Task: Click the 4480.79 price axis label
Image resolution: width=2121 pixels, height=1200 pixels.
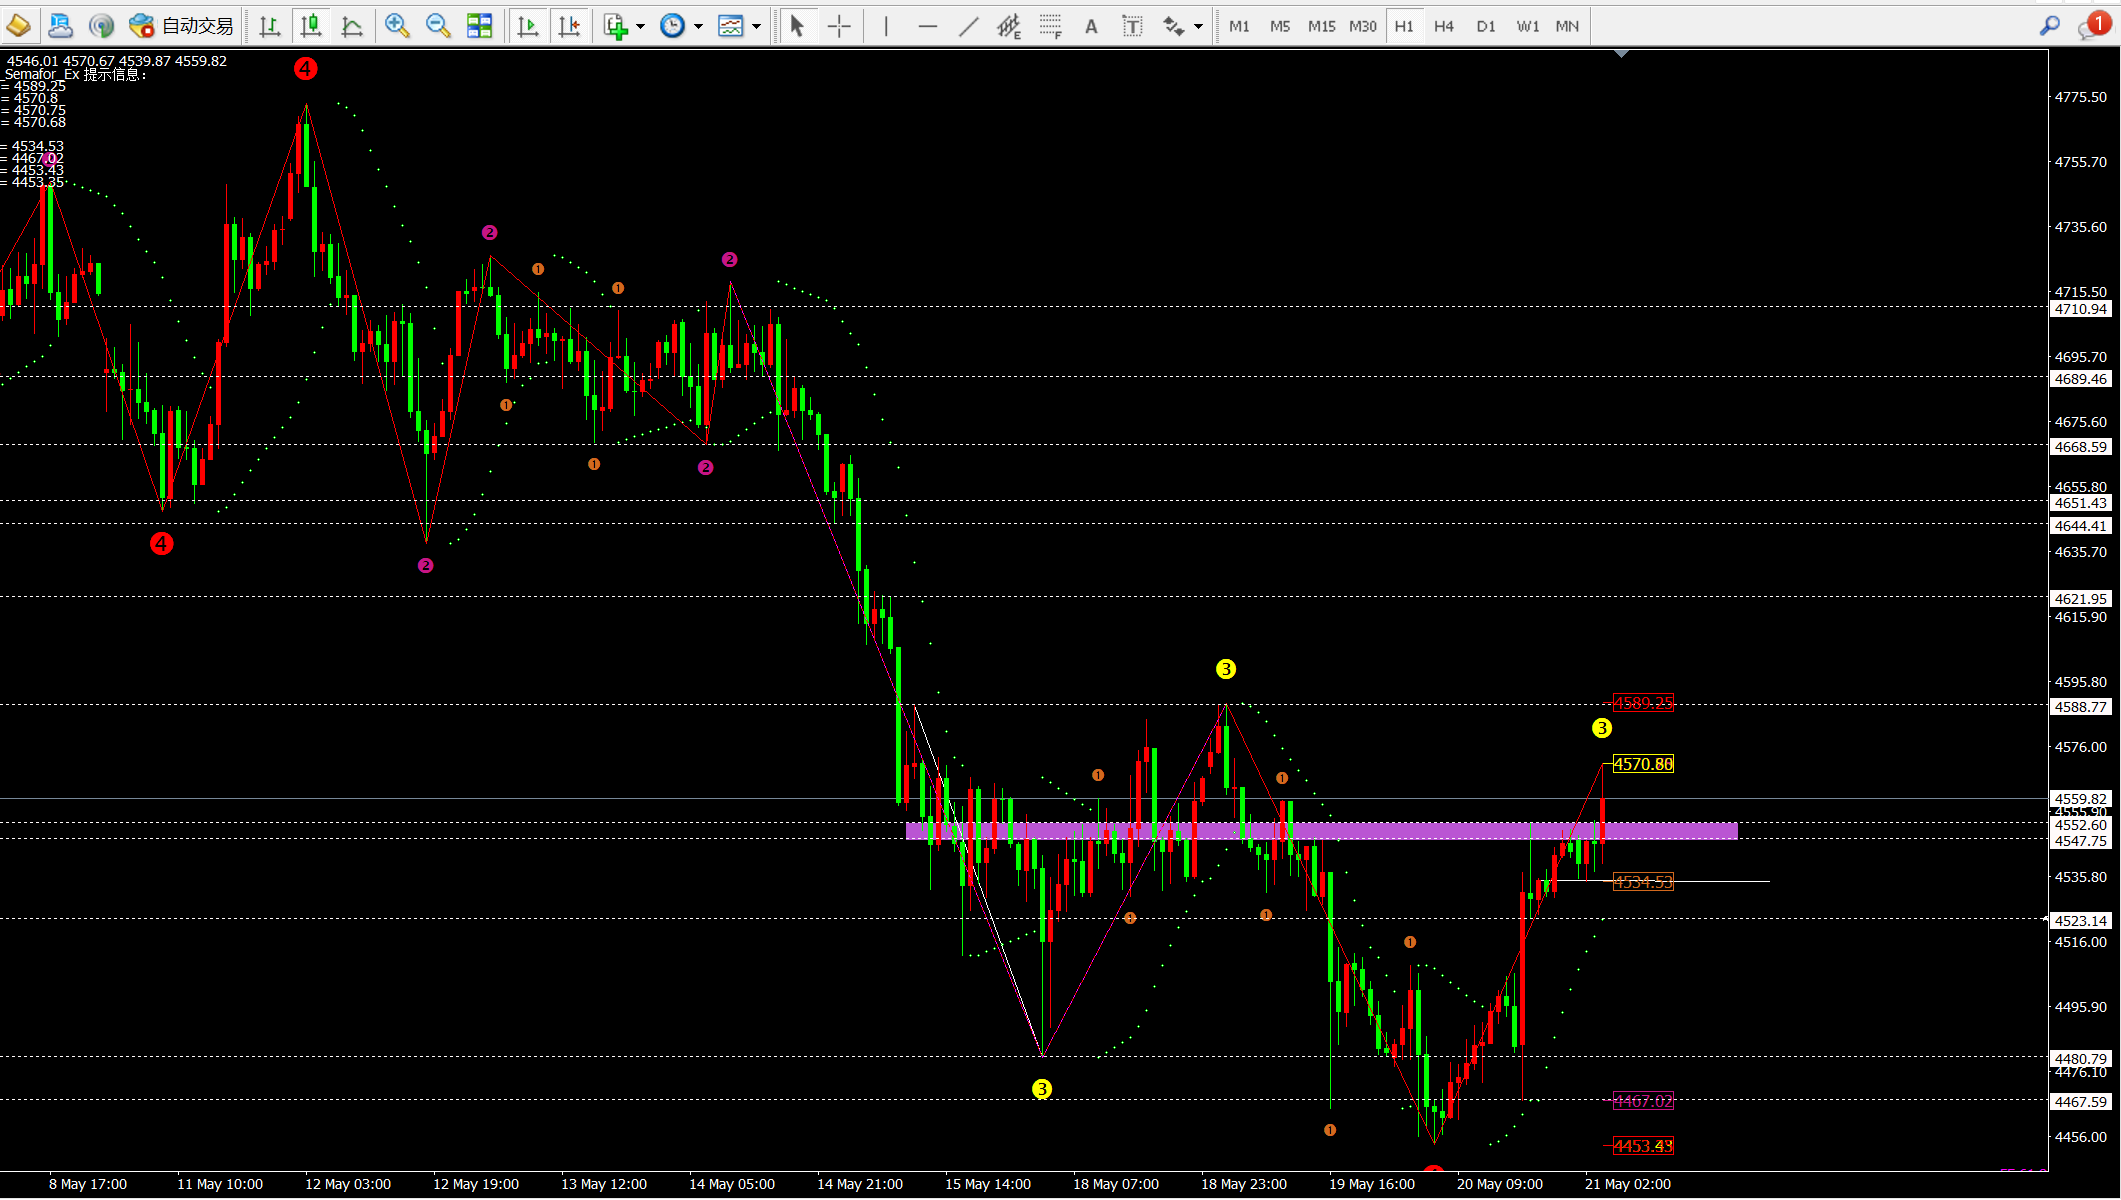Action: click(2081, 1058)
